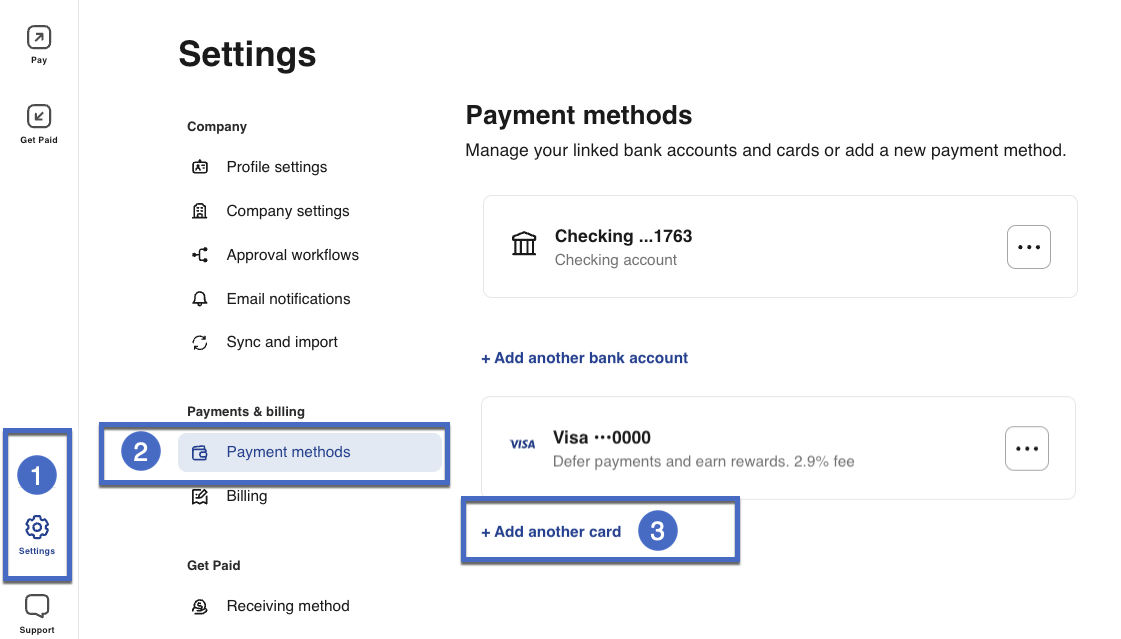Image resolution: width=1121 pixels, height=639 pixels.
Task: Click the Approval workflows branch icon
Action: [x=200, y=255]
